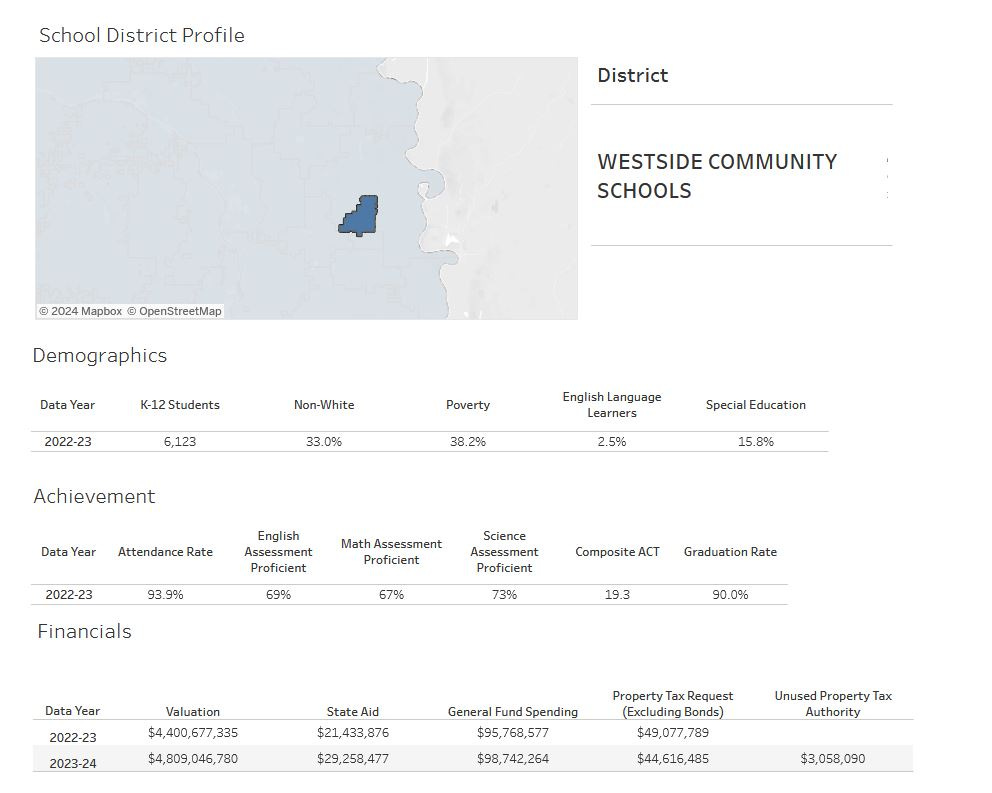The height and width of the screenshot is (793, 992).
Task: Select the Graduation Rate column header
Action: pos(730,552)
